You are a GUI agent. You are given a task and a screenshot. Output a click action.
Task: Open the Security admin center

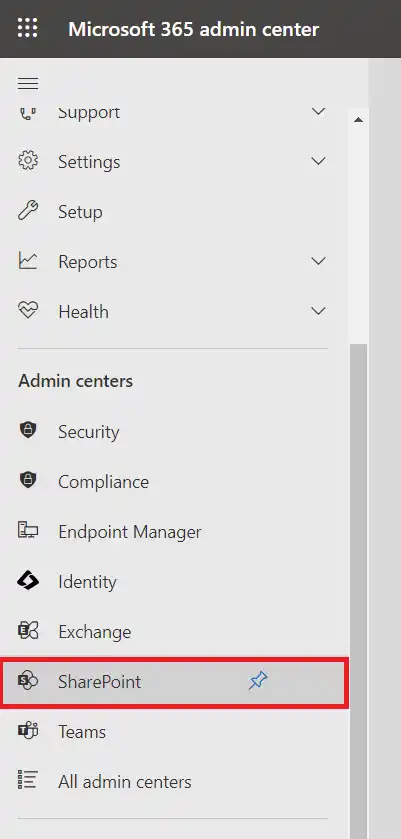175,431
